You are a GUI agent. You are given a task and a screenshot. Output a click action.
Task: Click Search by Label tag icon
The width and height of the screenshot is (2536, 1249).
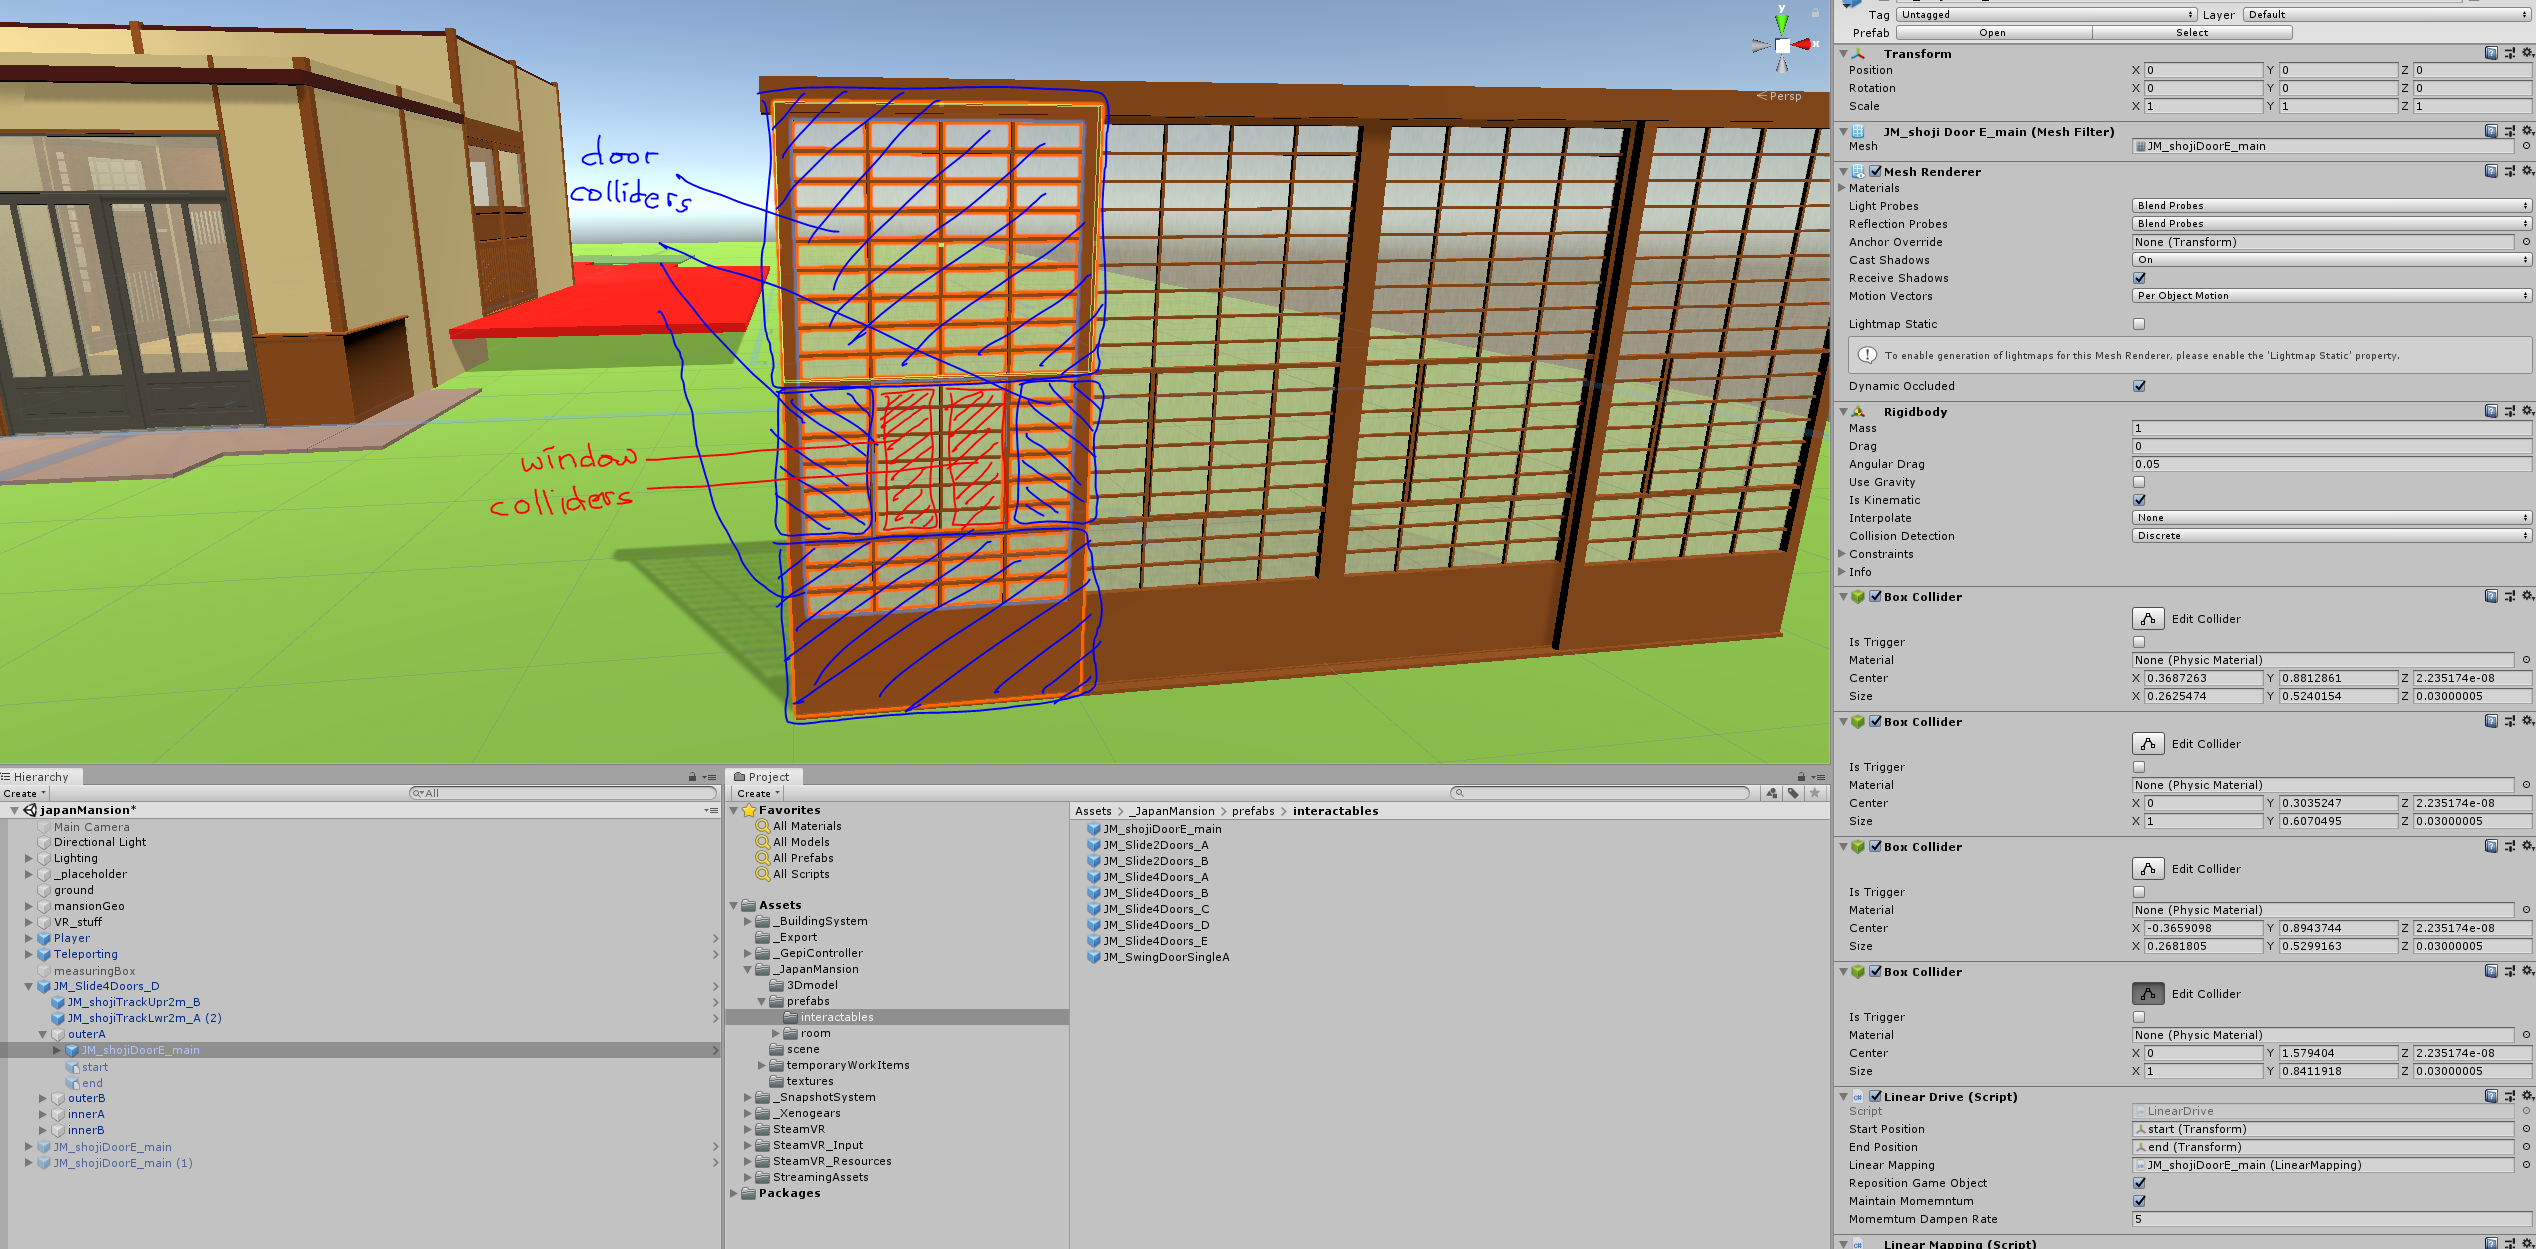click(1793, 793)
